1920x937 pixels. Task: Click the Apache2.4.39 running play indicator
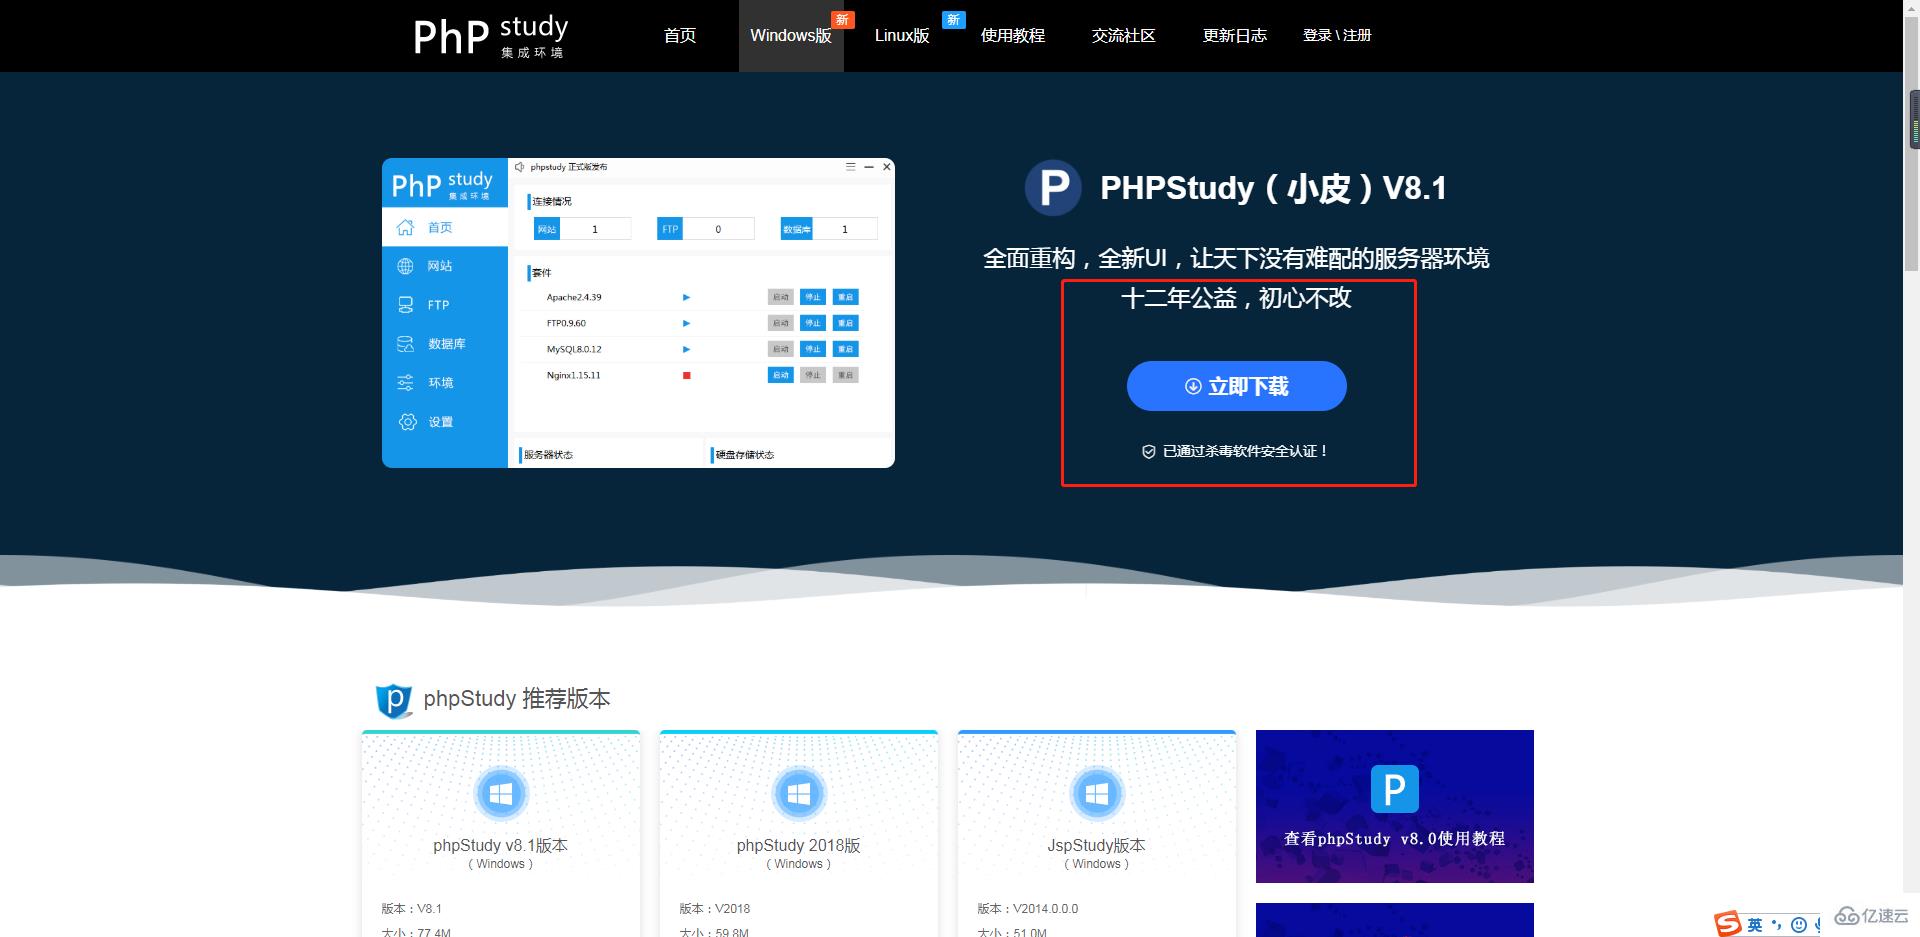click(x=686, y=297)
